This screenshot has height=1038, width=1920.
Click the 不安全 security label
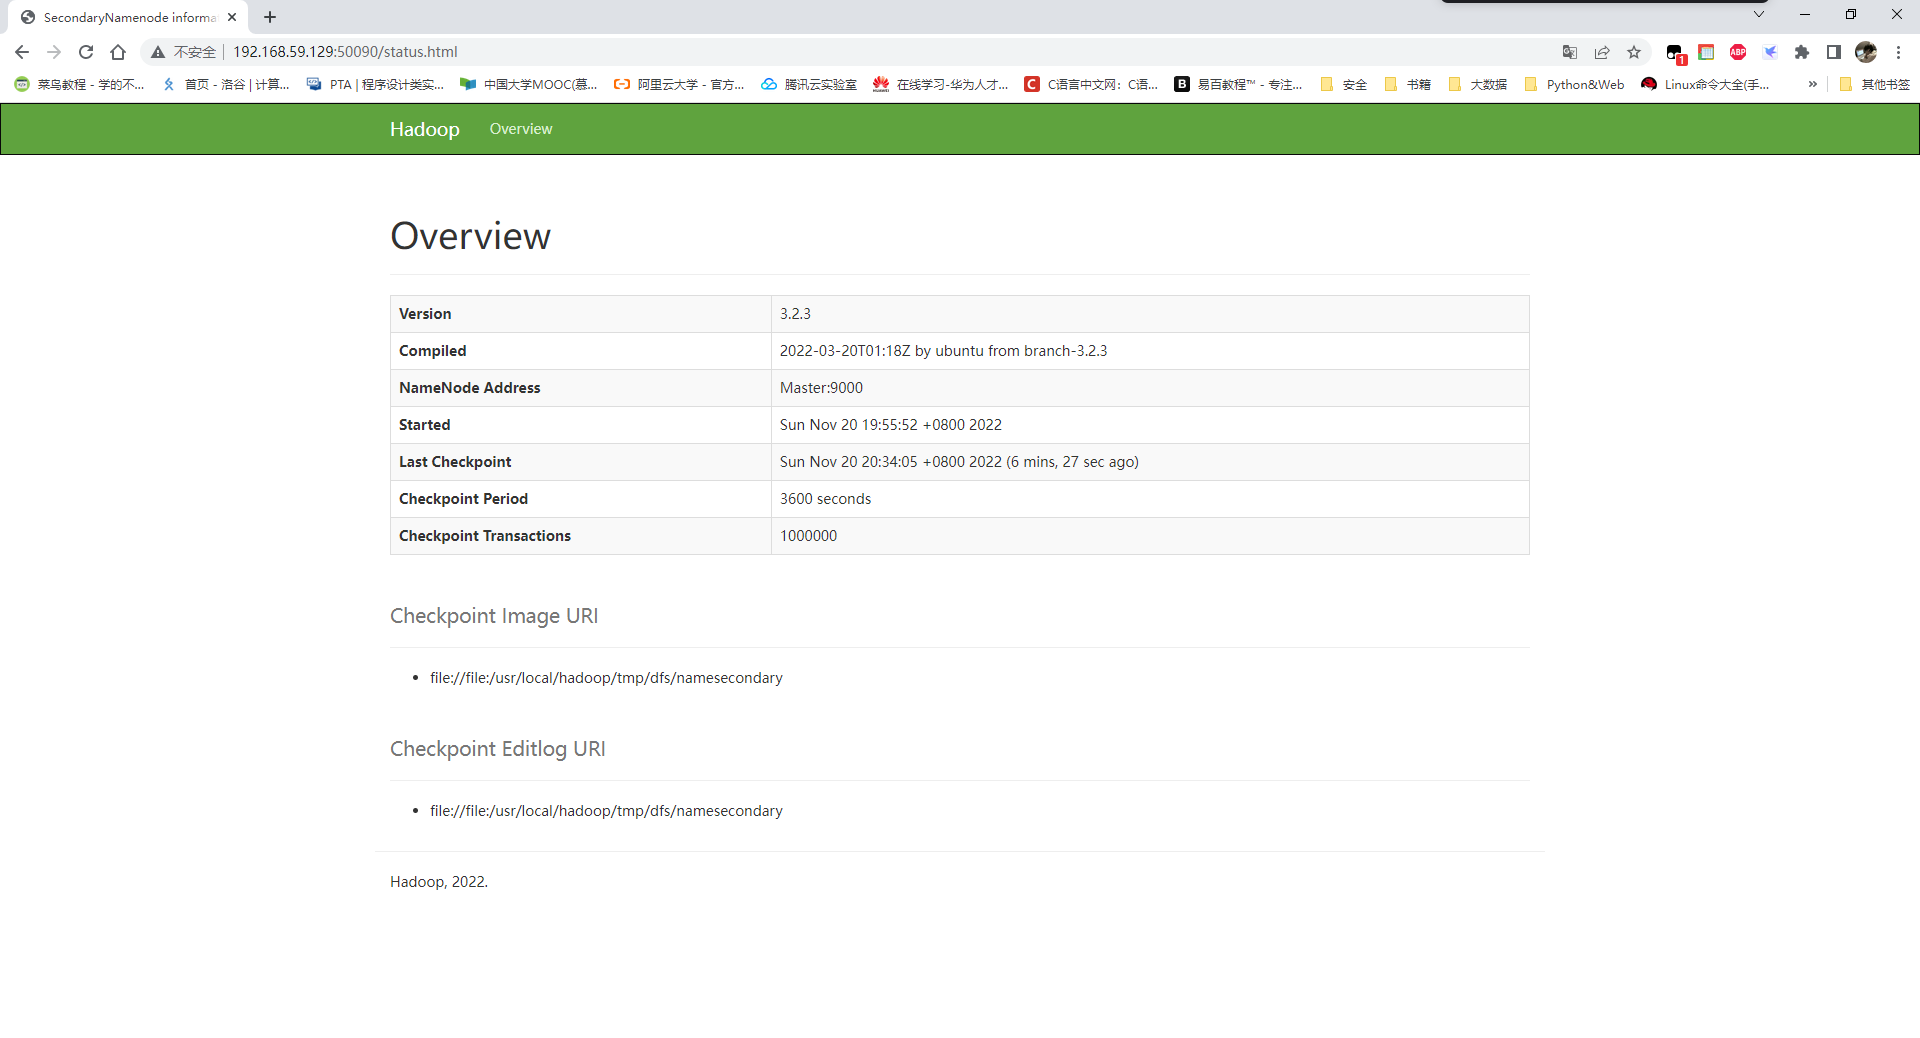coord(195,52)
